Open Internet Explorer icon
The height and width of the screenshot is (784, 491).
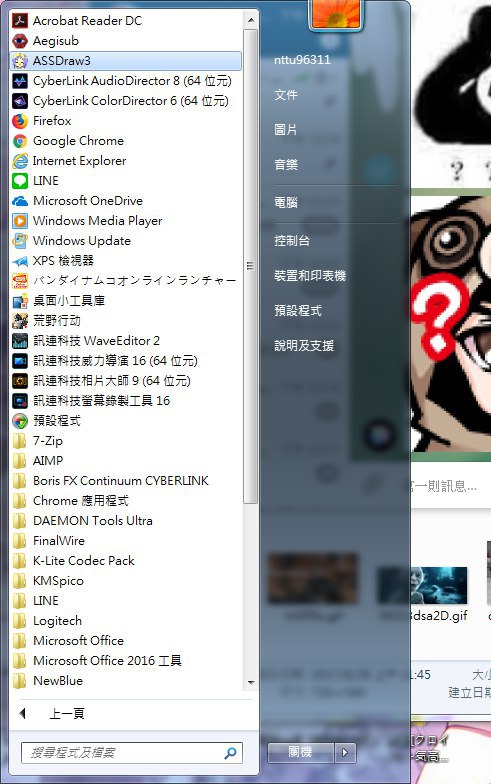20,160
